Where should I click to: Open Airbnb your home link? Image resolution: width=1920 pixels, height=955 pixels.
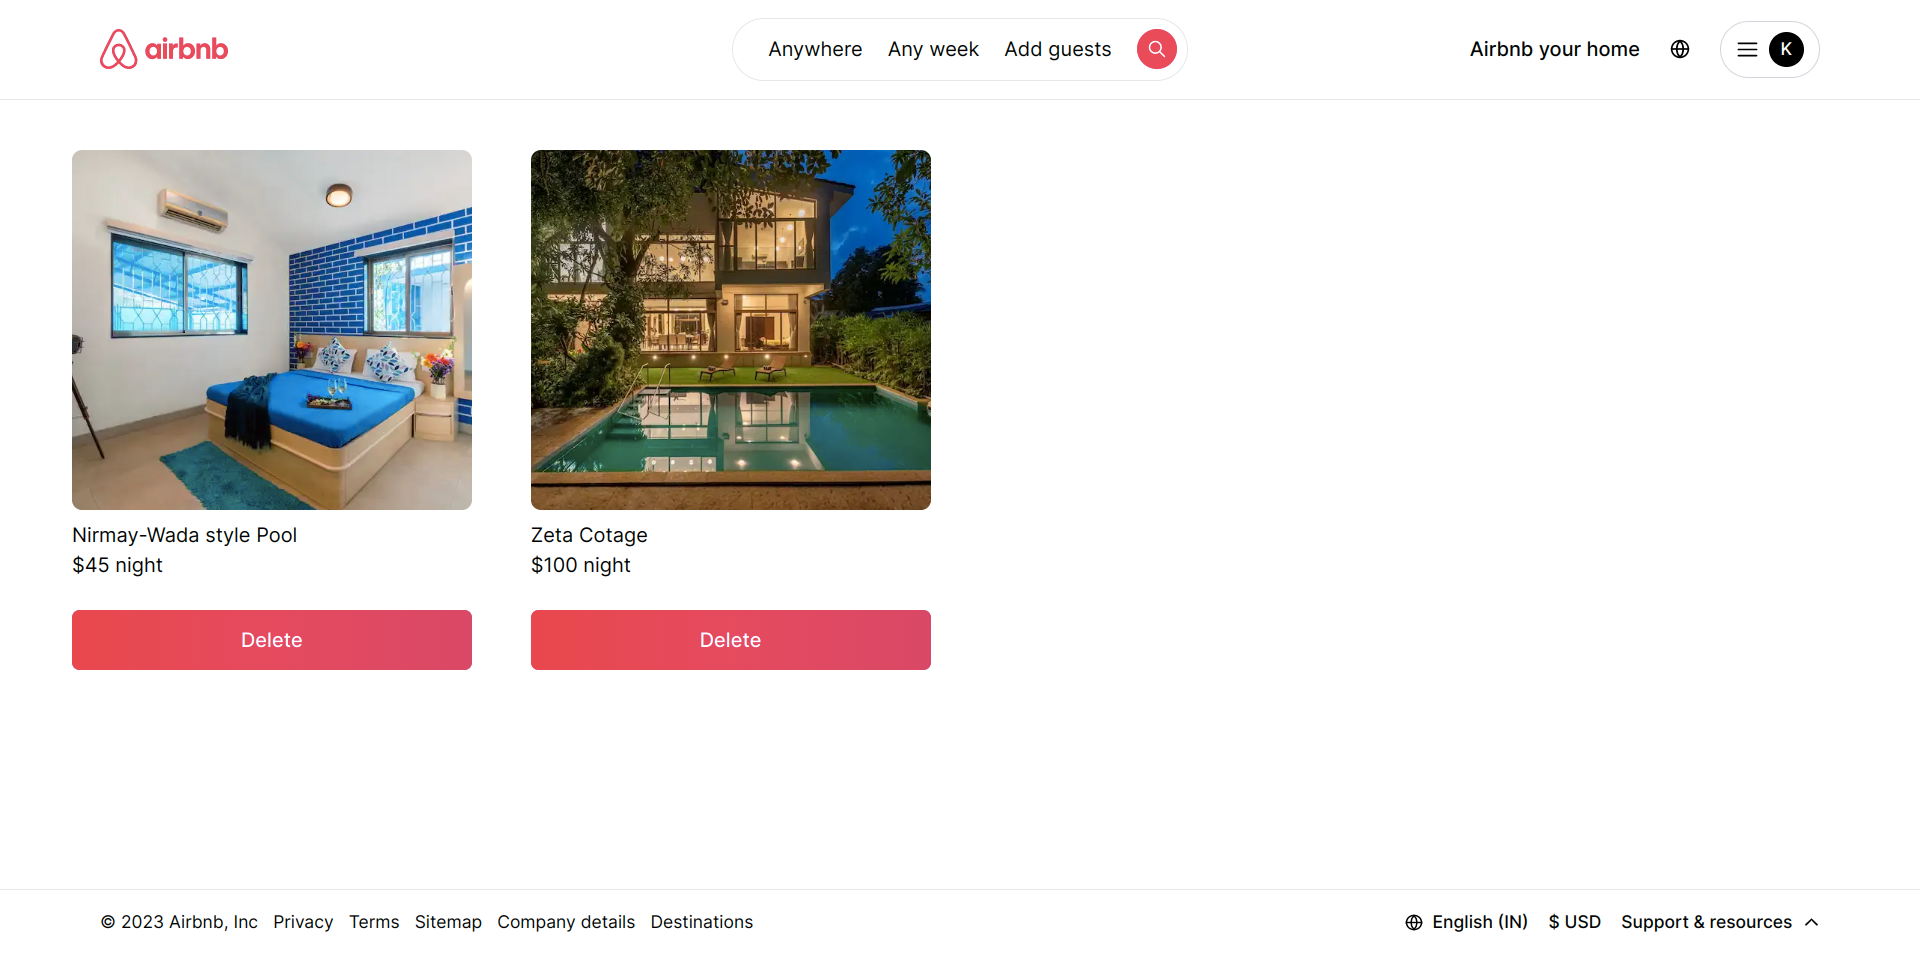coord(1554,49)
